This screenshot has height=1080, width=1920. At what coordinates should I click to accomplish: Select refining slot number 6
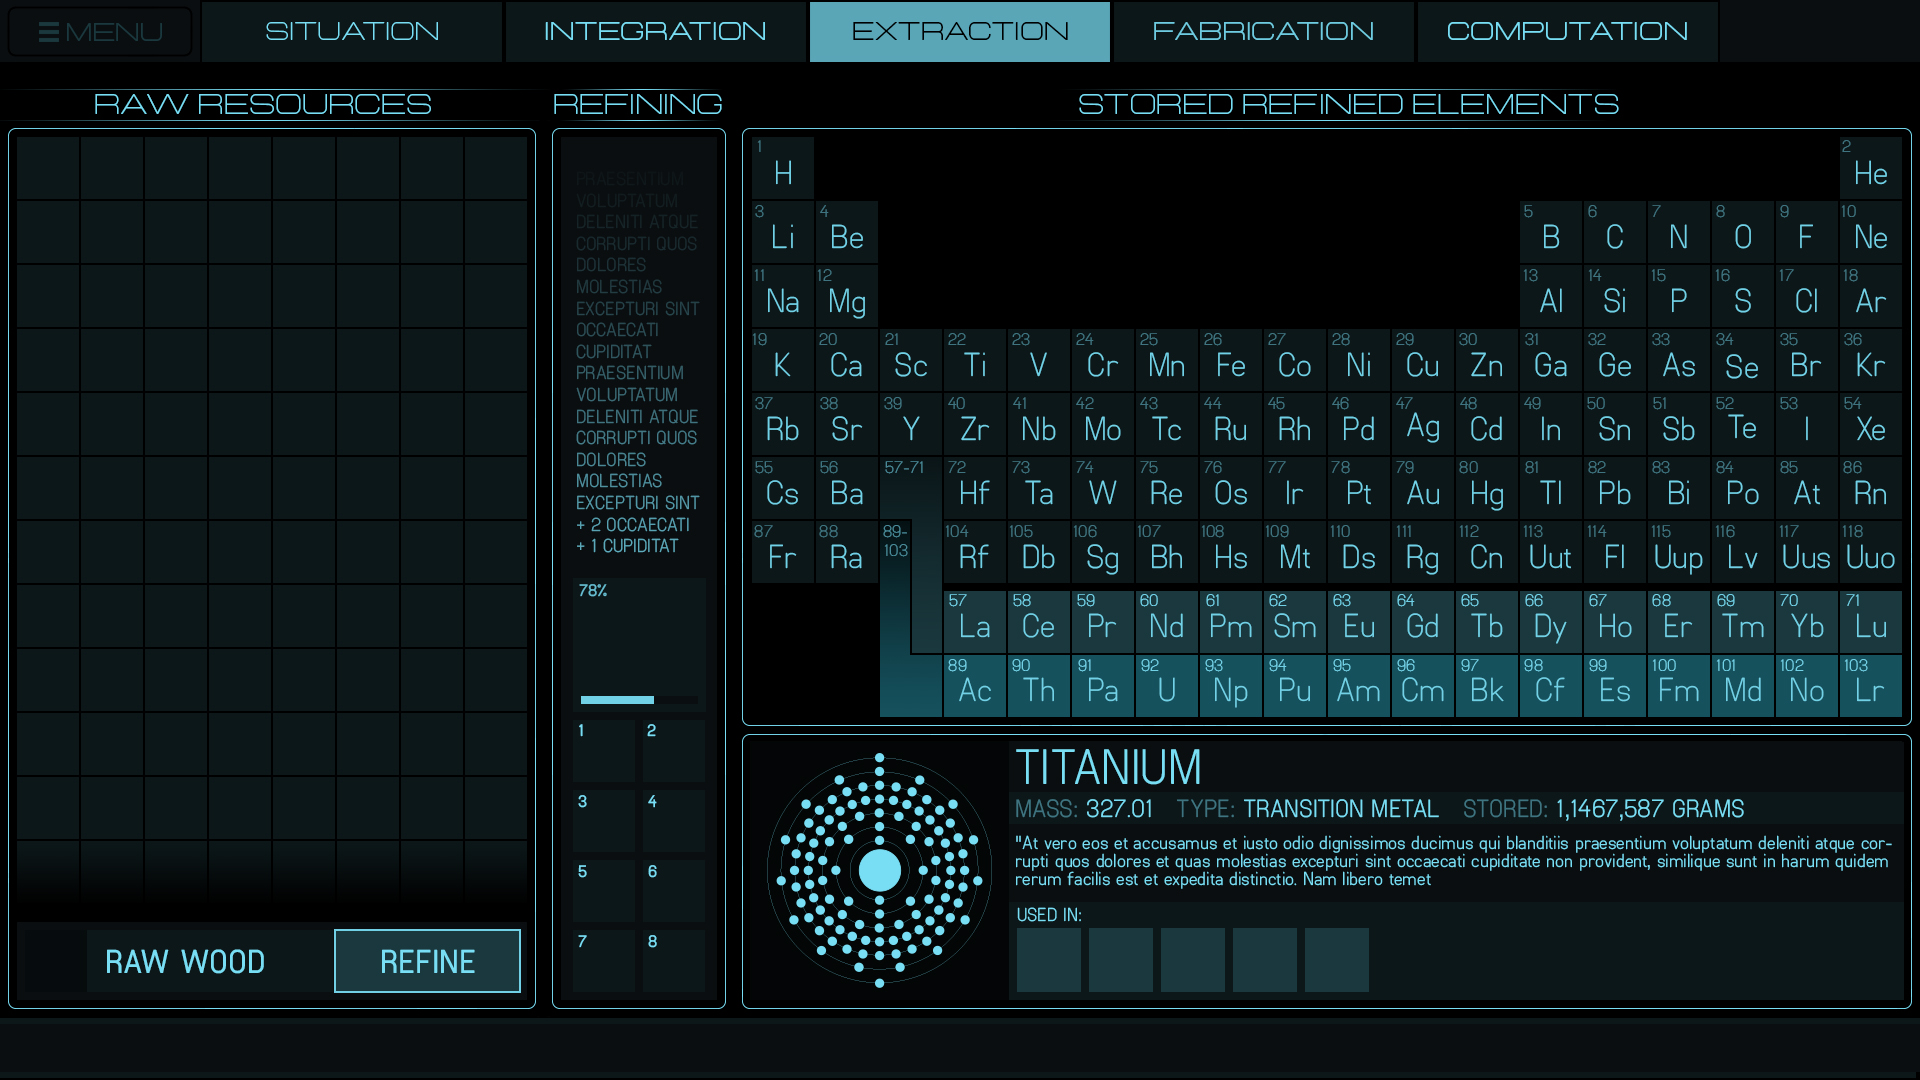pyautogui.click(x=674, y=890)
